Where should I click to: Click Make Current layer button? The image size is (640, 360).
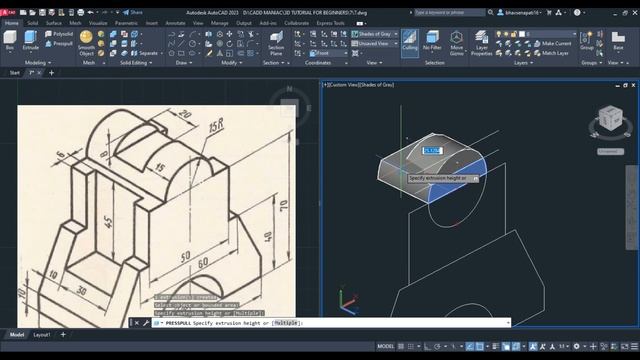[553, 43]
